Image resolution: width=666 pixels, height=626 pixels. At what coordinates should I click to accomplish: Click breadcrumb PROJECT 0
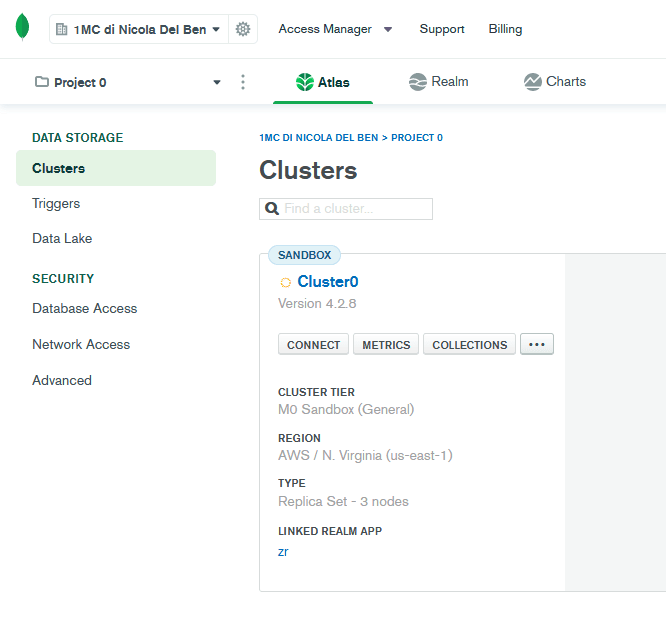click(417, 138)
